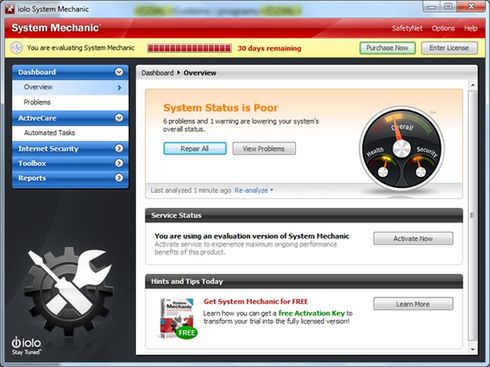Image resolution: width=490 pixels, height=367 pixels.
Task: Click the Activate Now button
Action: [x=413, y=239]
